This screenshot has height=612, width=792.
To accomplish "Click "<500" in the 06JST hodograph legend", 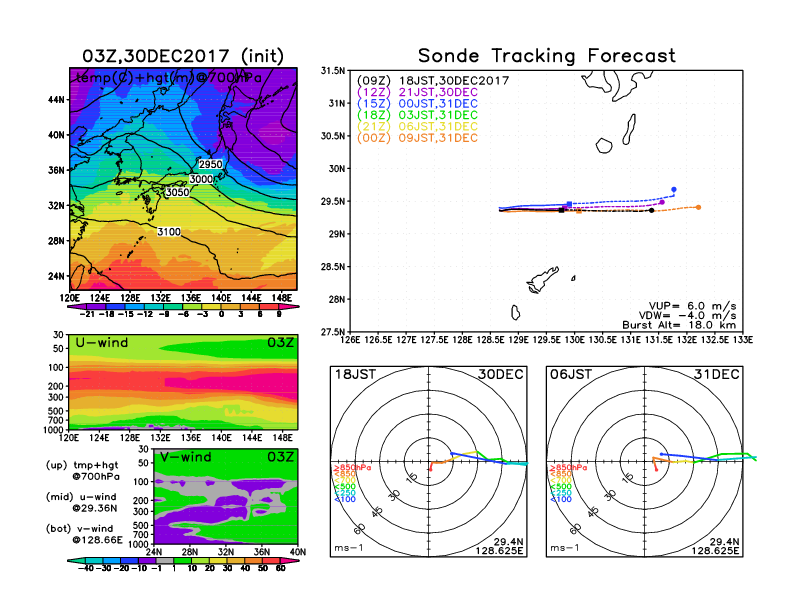I will 561,487.
